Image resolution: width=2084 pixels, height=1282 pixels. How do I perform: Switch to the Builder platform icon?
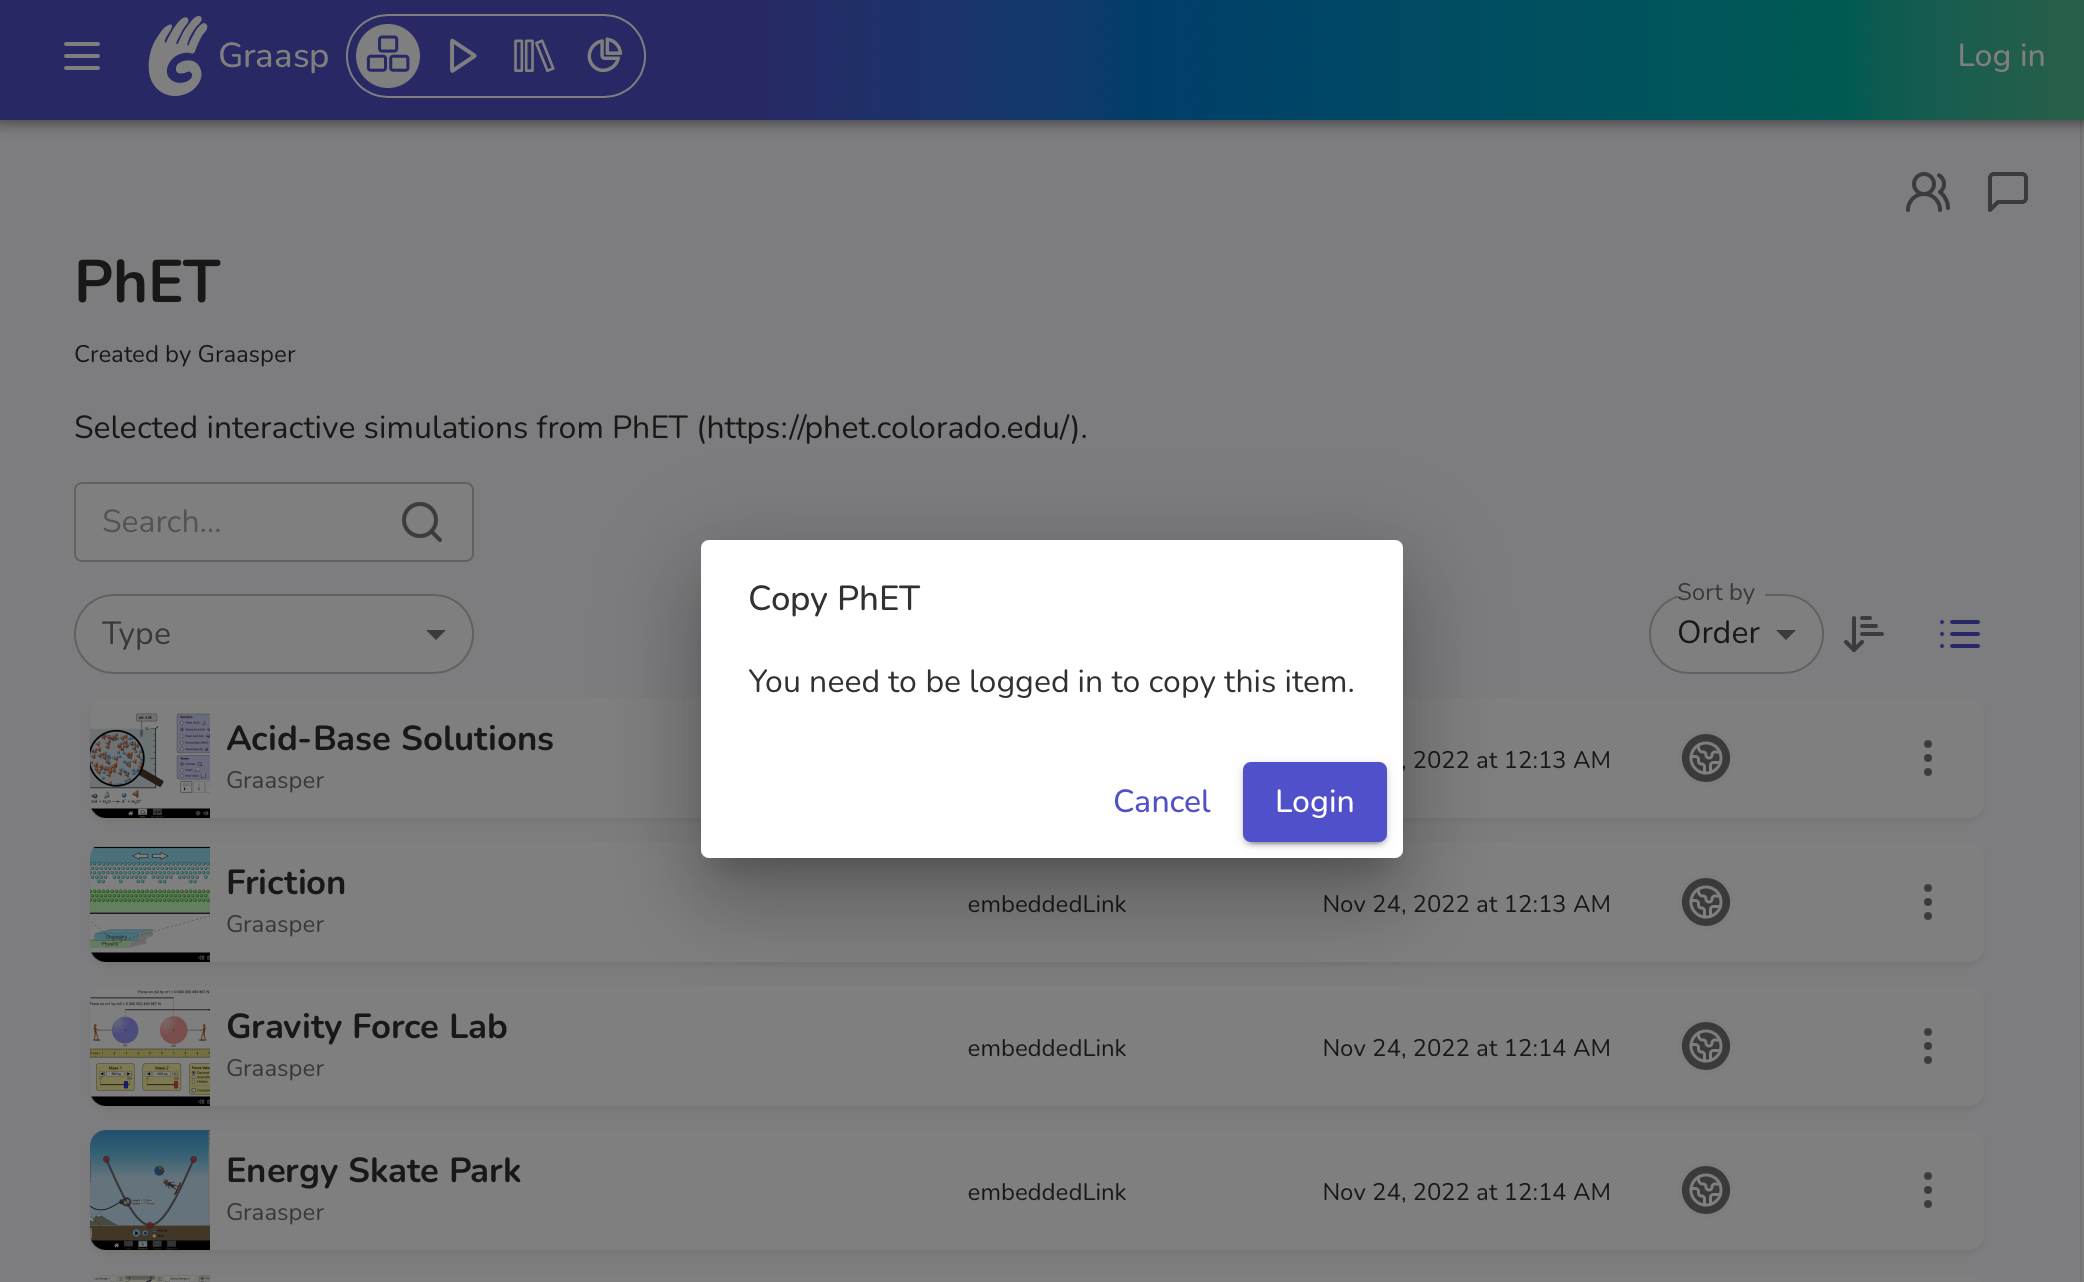[388, 56]
